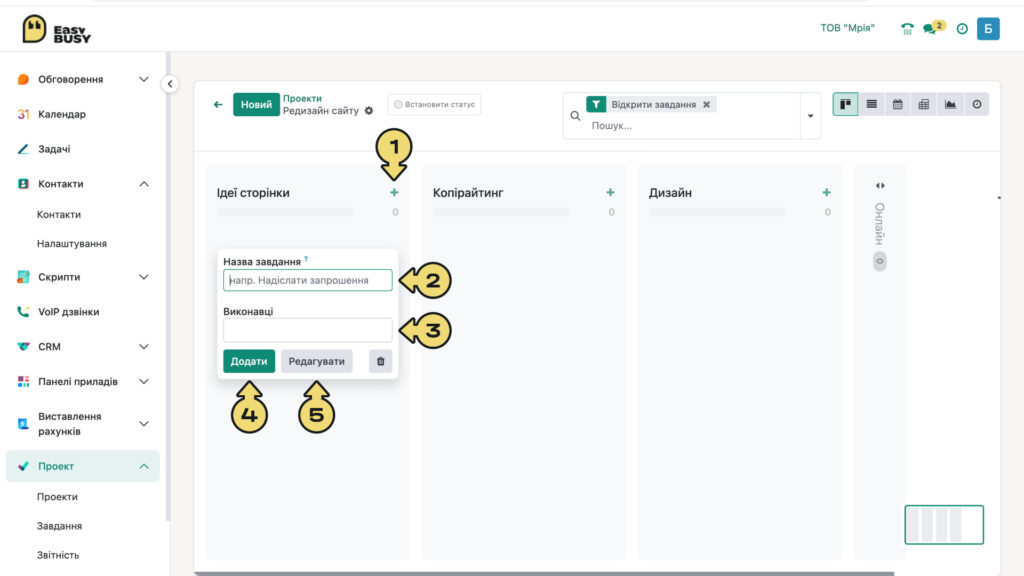Expand the Обговорення menu
The width and height of the screenshot is (1024, 576).
pos(144,79)
